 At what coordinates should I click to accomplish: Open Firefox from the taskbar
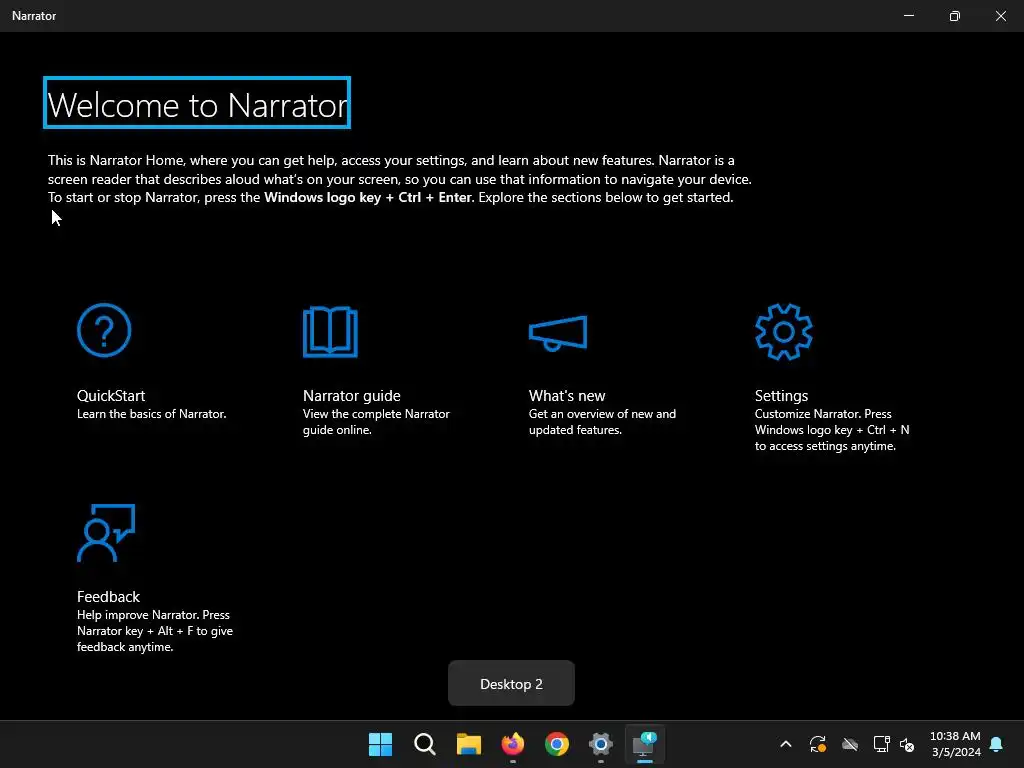pyautogui.click(x=513, y=744)
